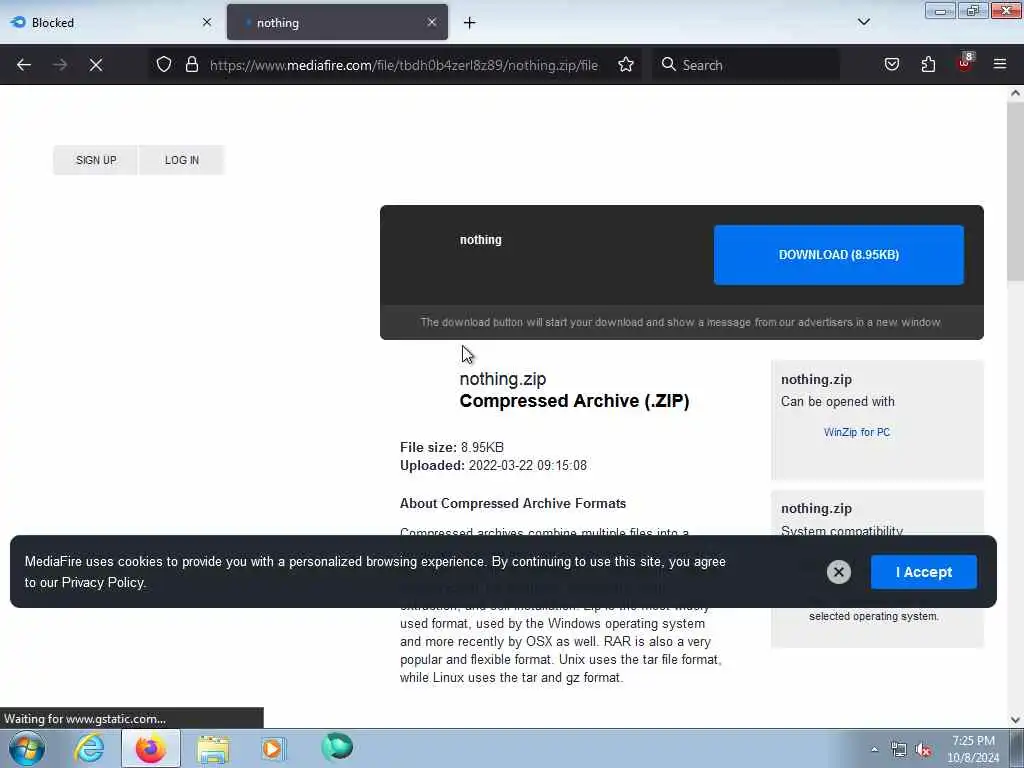Show hidden system tray icons arrow
Image resolution: width=1024 pixels, height=768 pixels.
click(x=874, y=750)
